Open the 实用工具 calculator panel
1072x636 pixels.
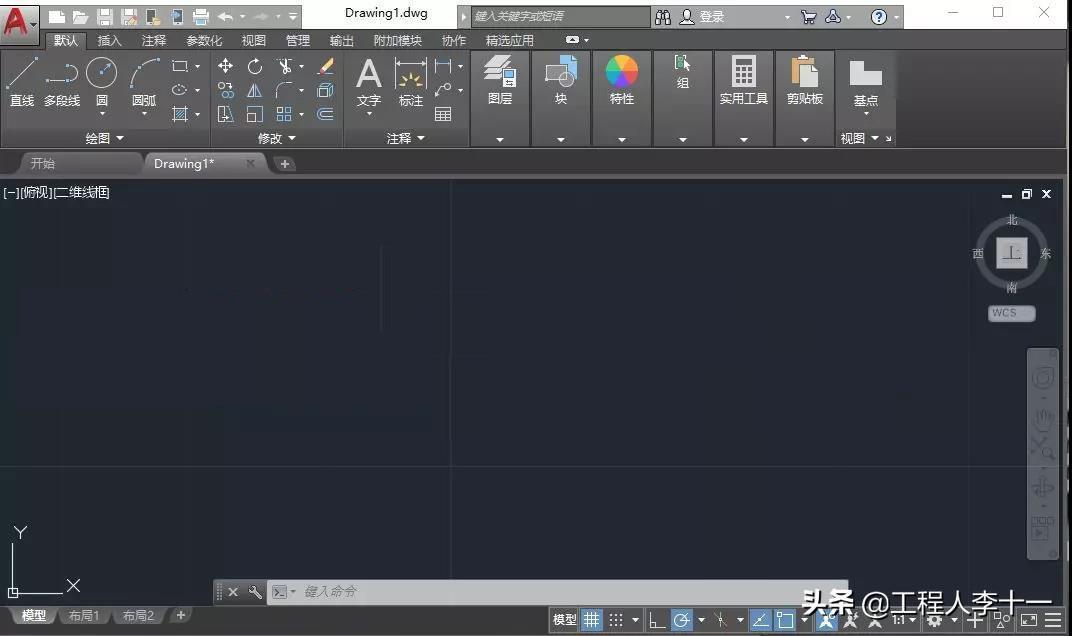743,81
